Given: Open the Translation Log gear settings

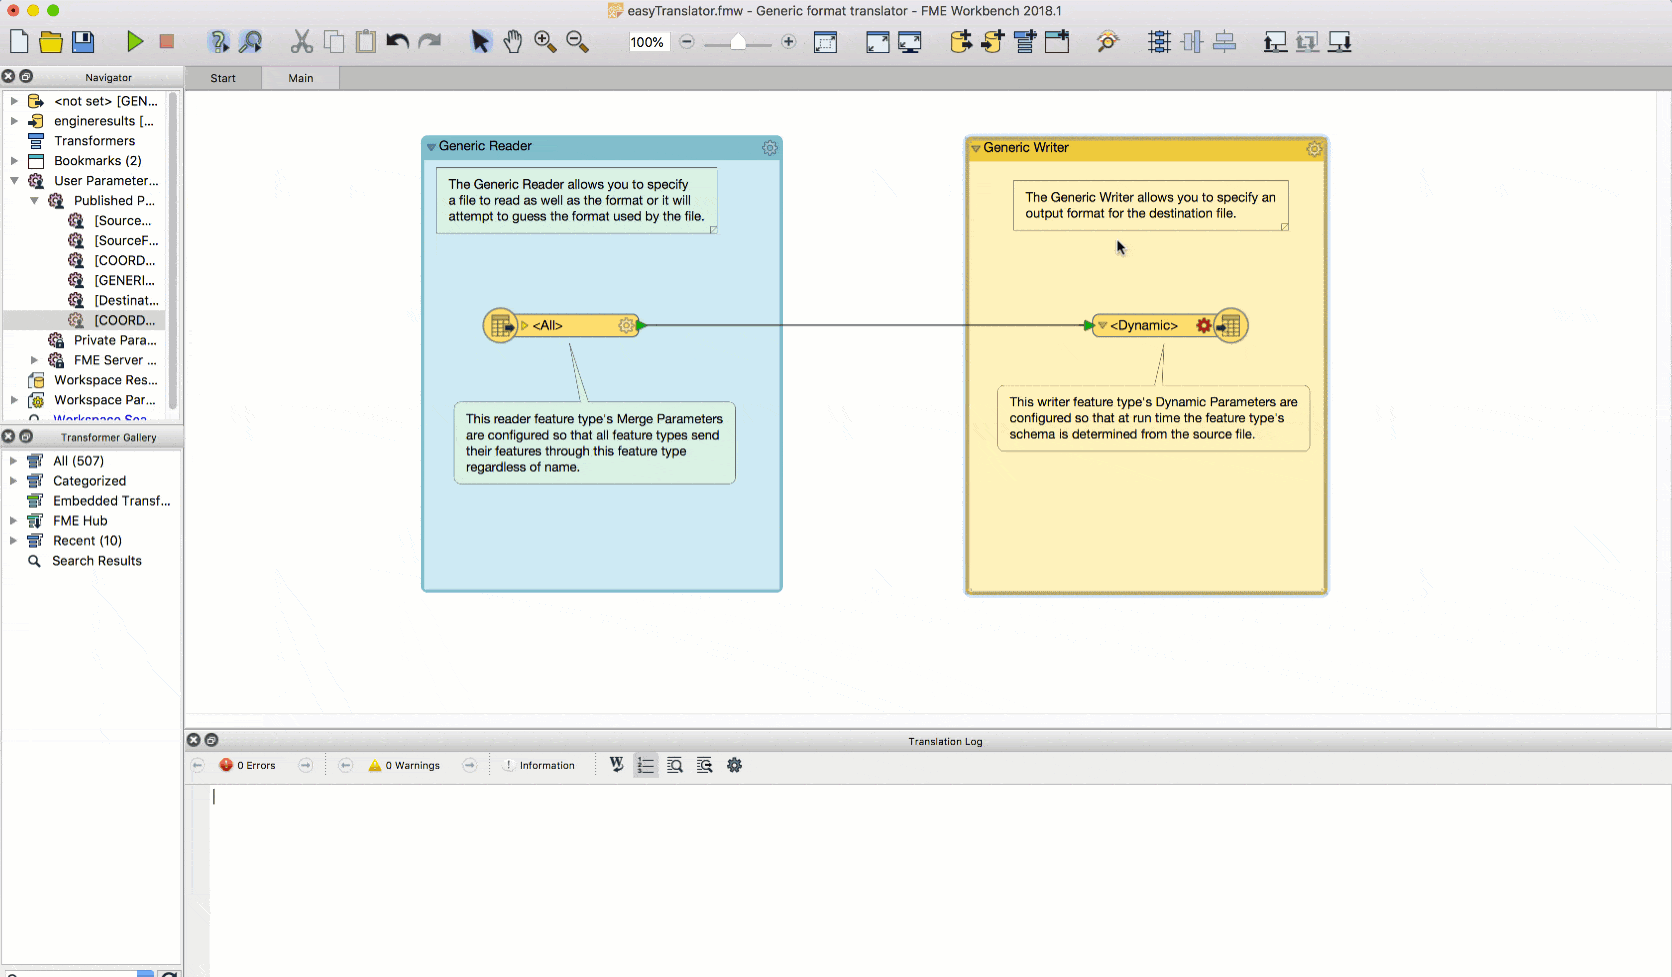Looking at the screenshot, I should 735,765.
